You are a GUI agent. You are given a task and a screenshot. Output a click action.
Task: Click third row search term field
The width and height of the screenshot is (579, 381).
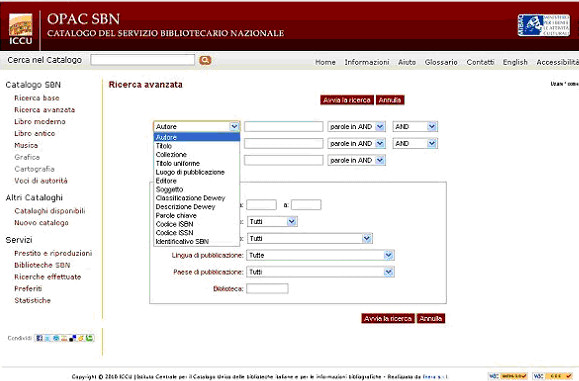tap(284, 161)
